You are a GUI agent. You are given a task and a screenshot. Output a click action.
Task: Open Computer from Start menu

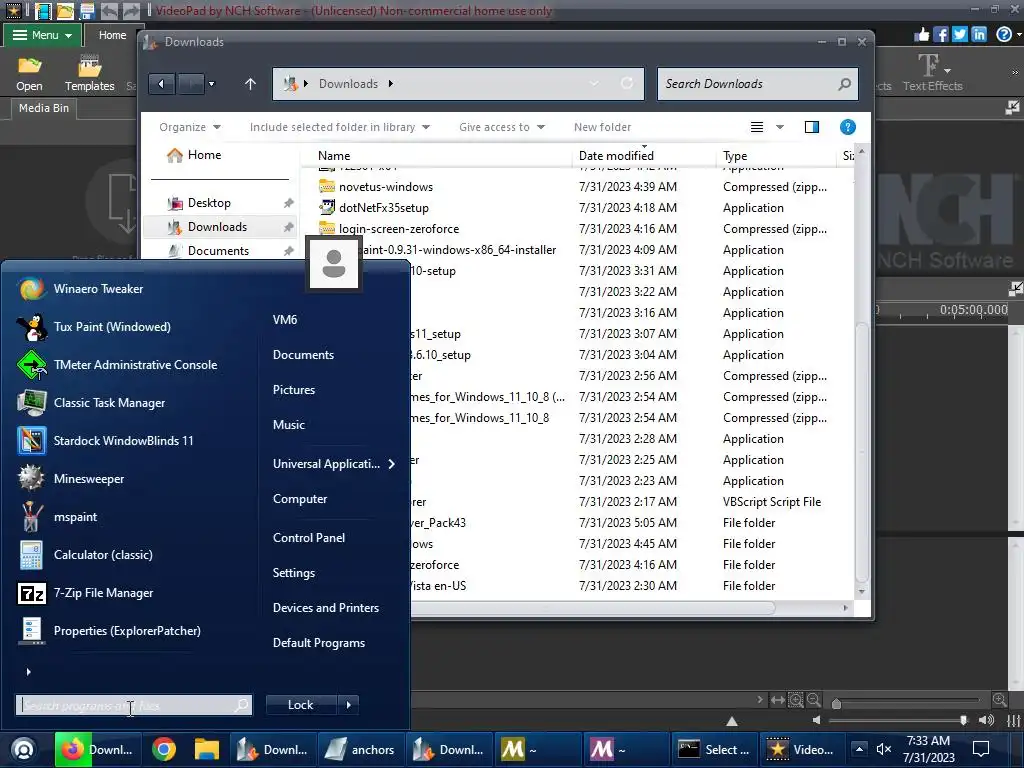click(300, 499)
